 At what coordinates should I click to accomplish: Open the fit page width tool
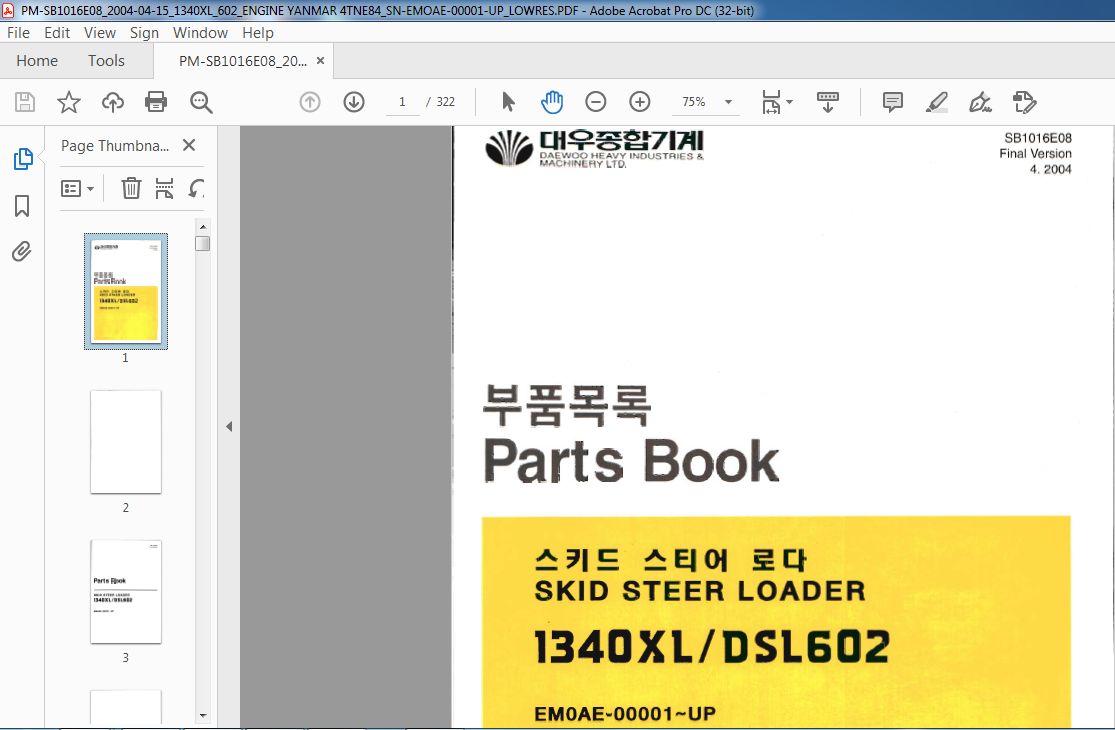point(772,102)
